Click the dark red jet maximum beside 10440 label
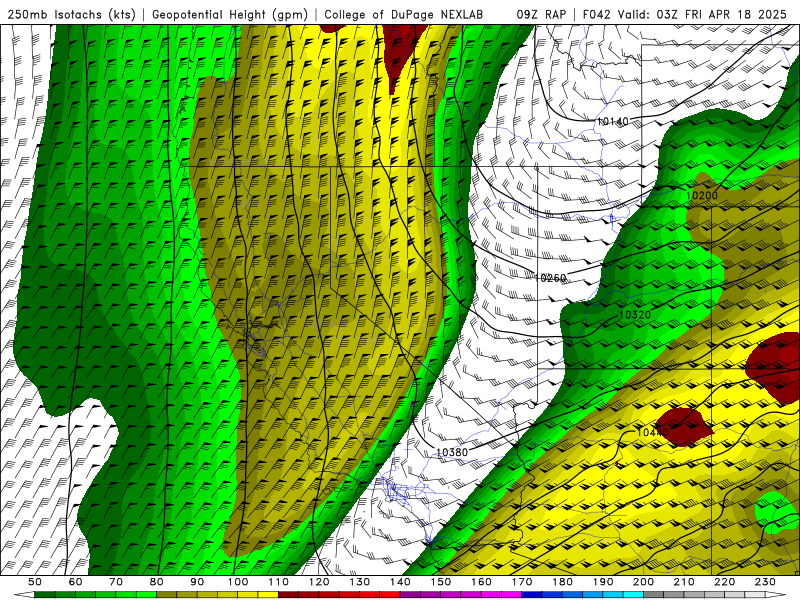The image size is (800, 600). tap(685, 427)
